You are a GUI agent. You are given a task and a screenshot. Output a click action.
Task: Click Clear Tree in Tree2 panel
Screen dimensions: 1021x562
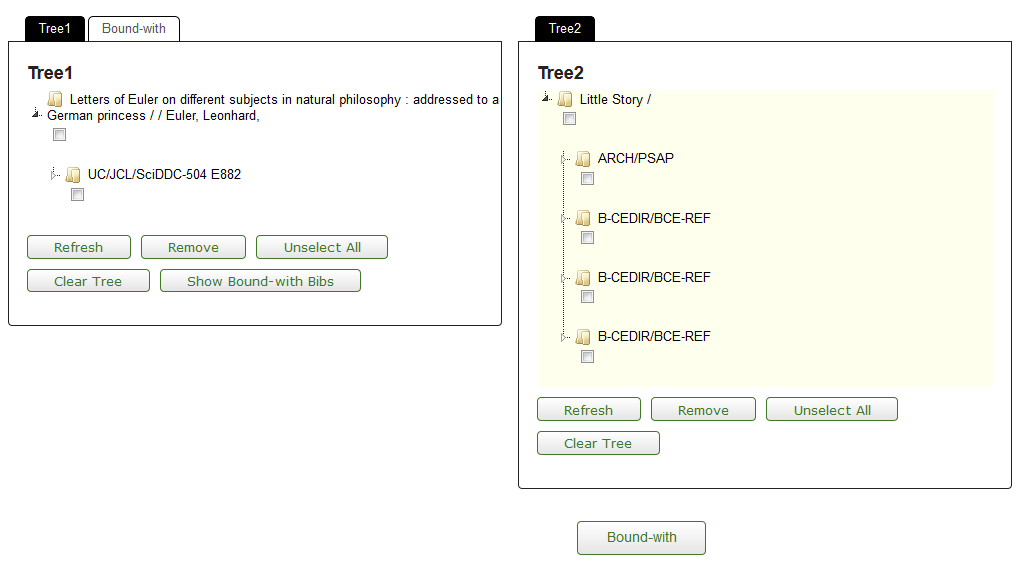[598, 443]
